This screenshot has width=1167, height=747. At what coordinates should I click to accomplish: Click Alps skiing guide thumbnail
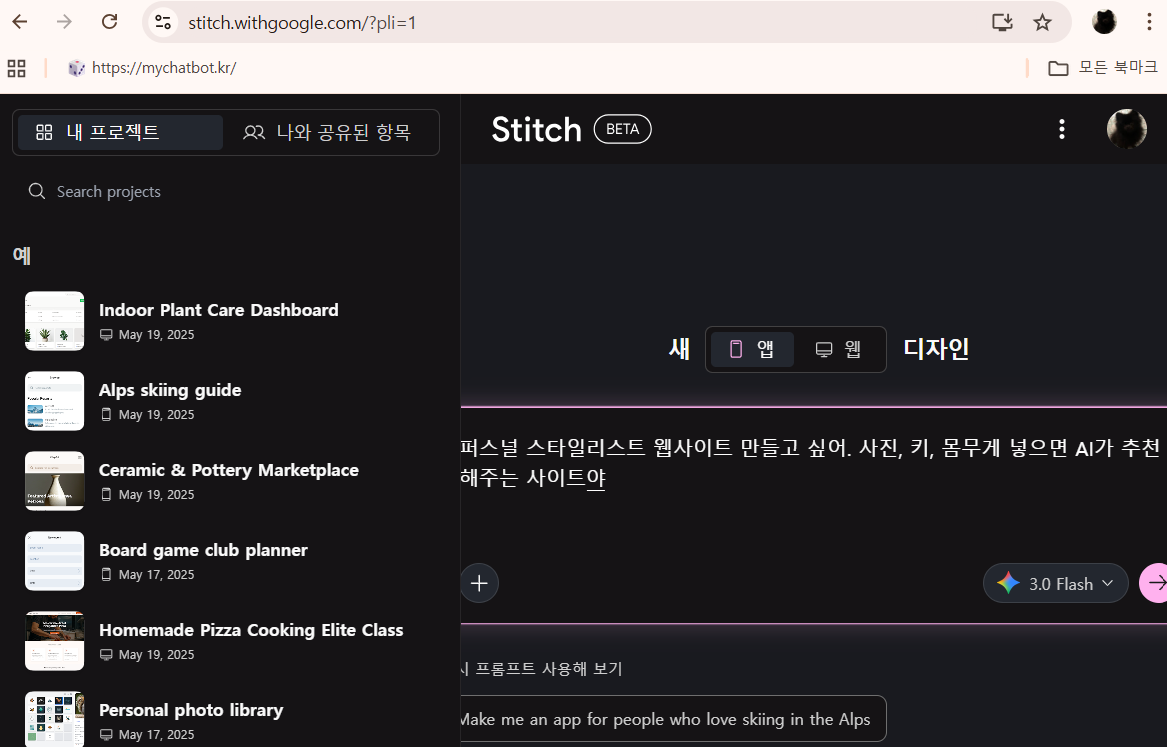tap(54, 401)
